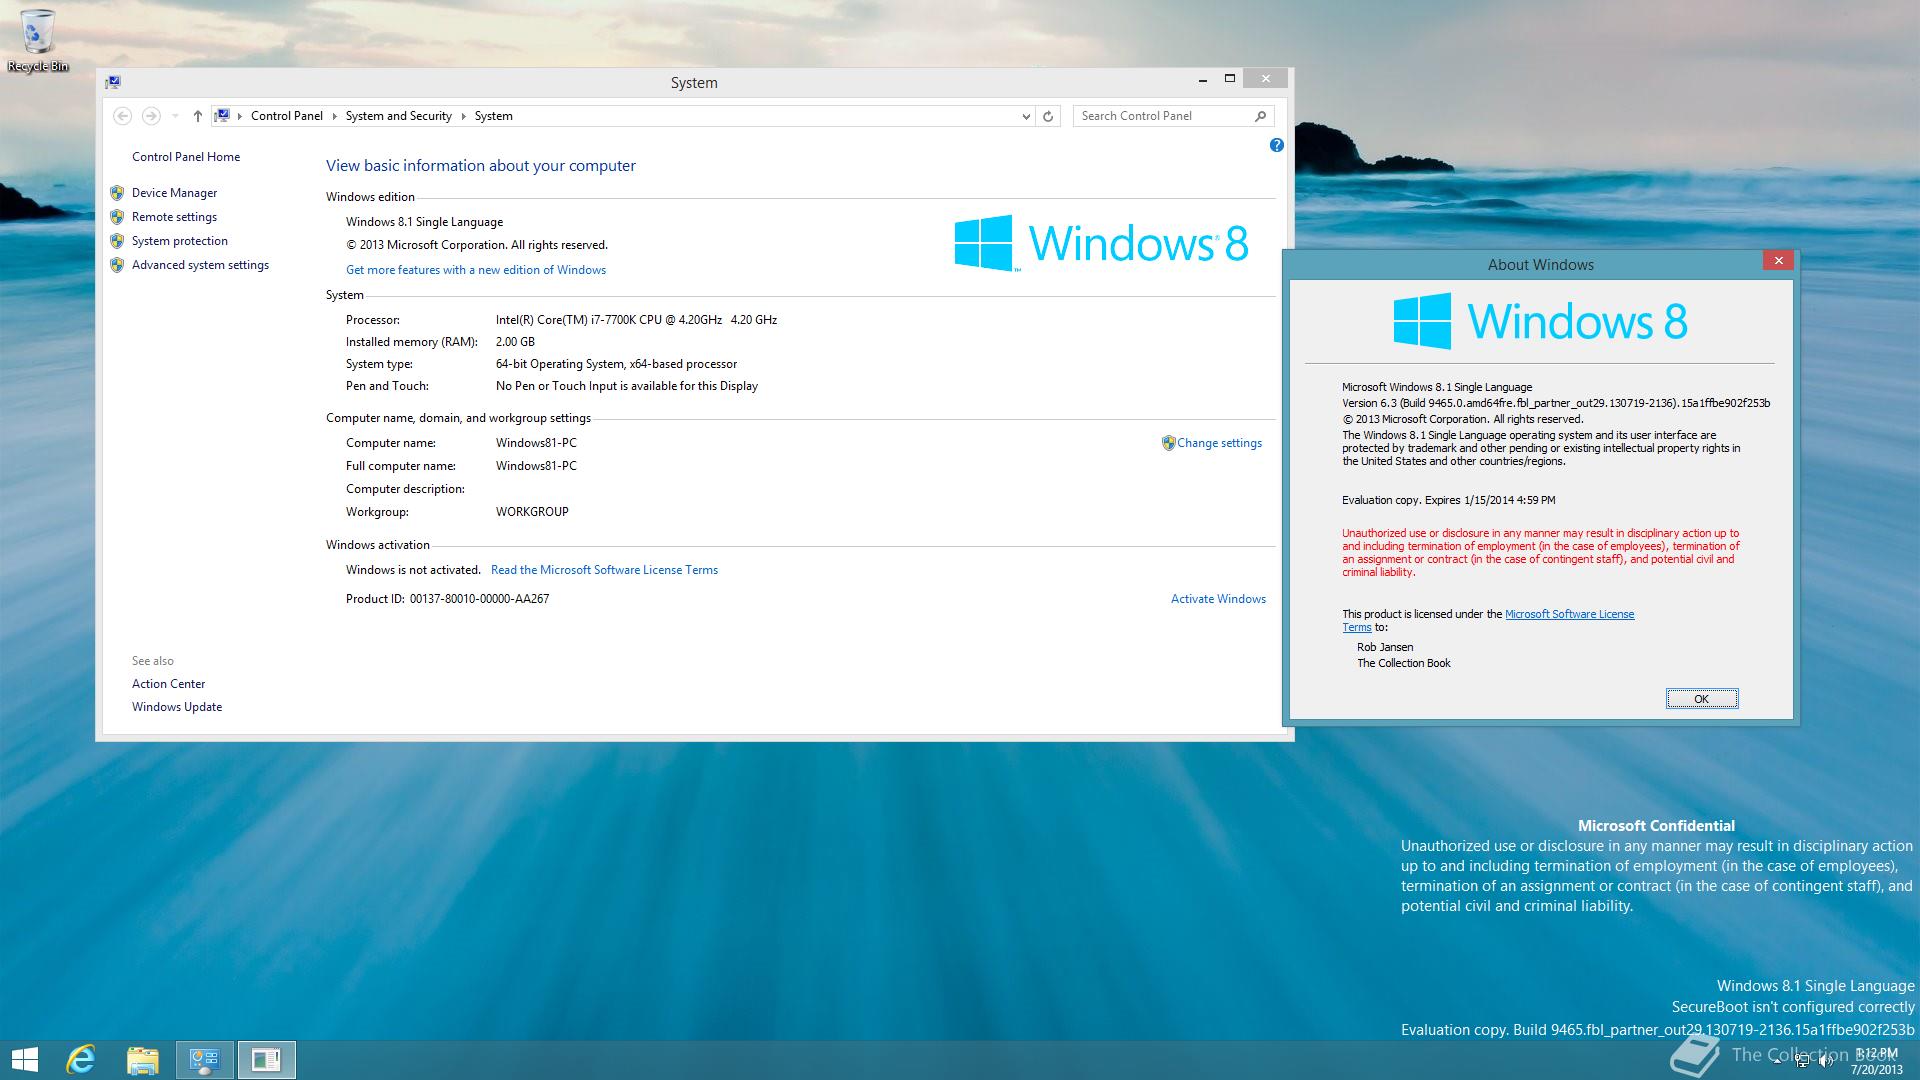Select the Product ID text 00137-80010-00000-AA267
This screenshot has width=1920, height=1080.
[479, 599]
